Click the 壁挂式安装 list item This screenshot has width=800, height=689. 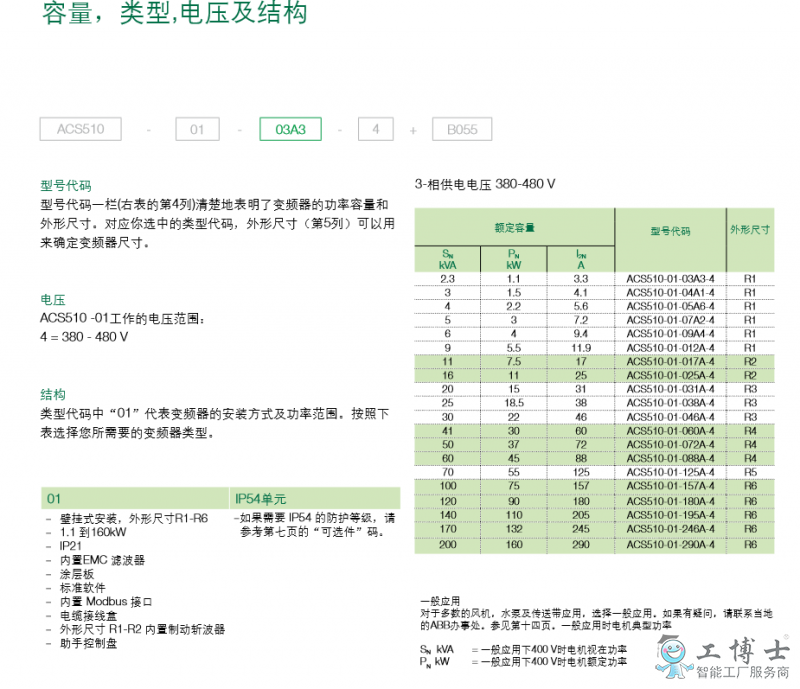click(134, 519)
